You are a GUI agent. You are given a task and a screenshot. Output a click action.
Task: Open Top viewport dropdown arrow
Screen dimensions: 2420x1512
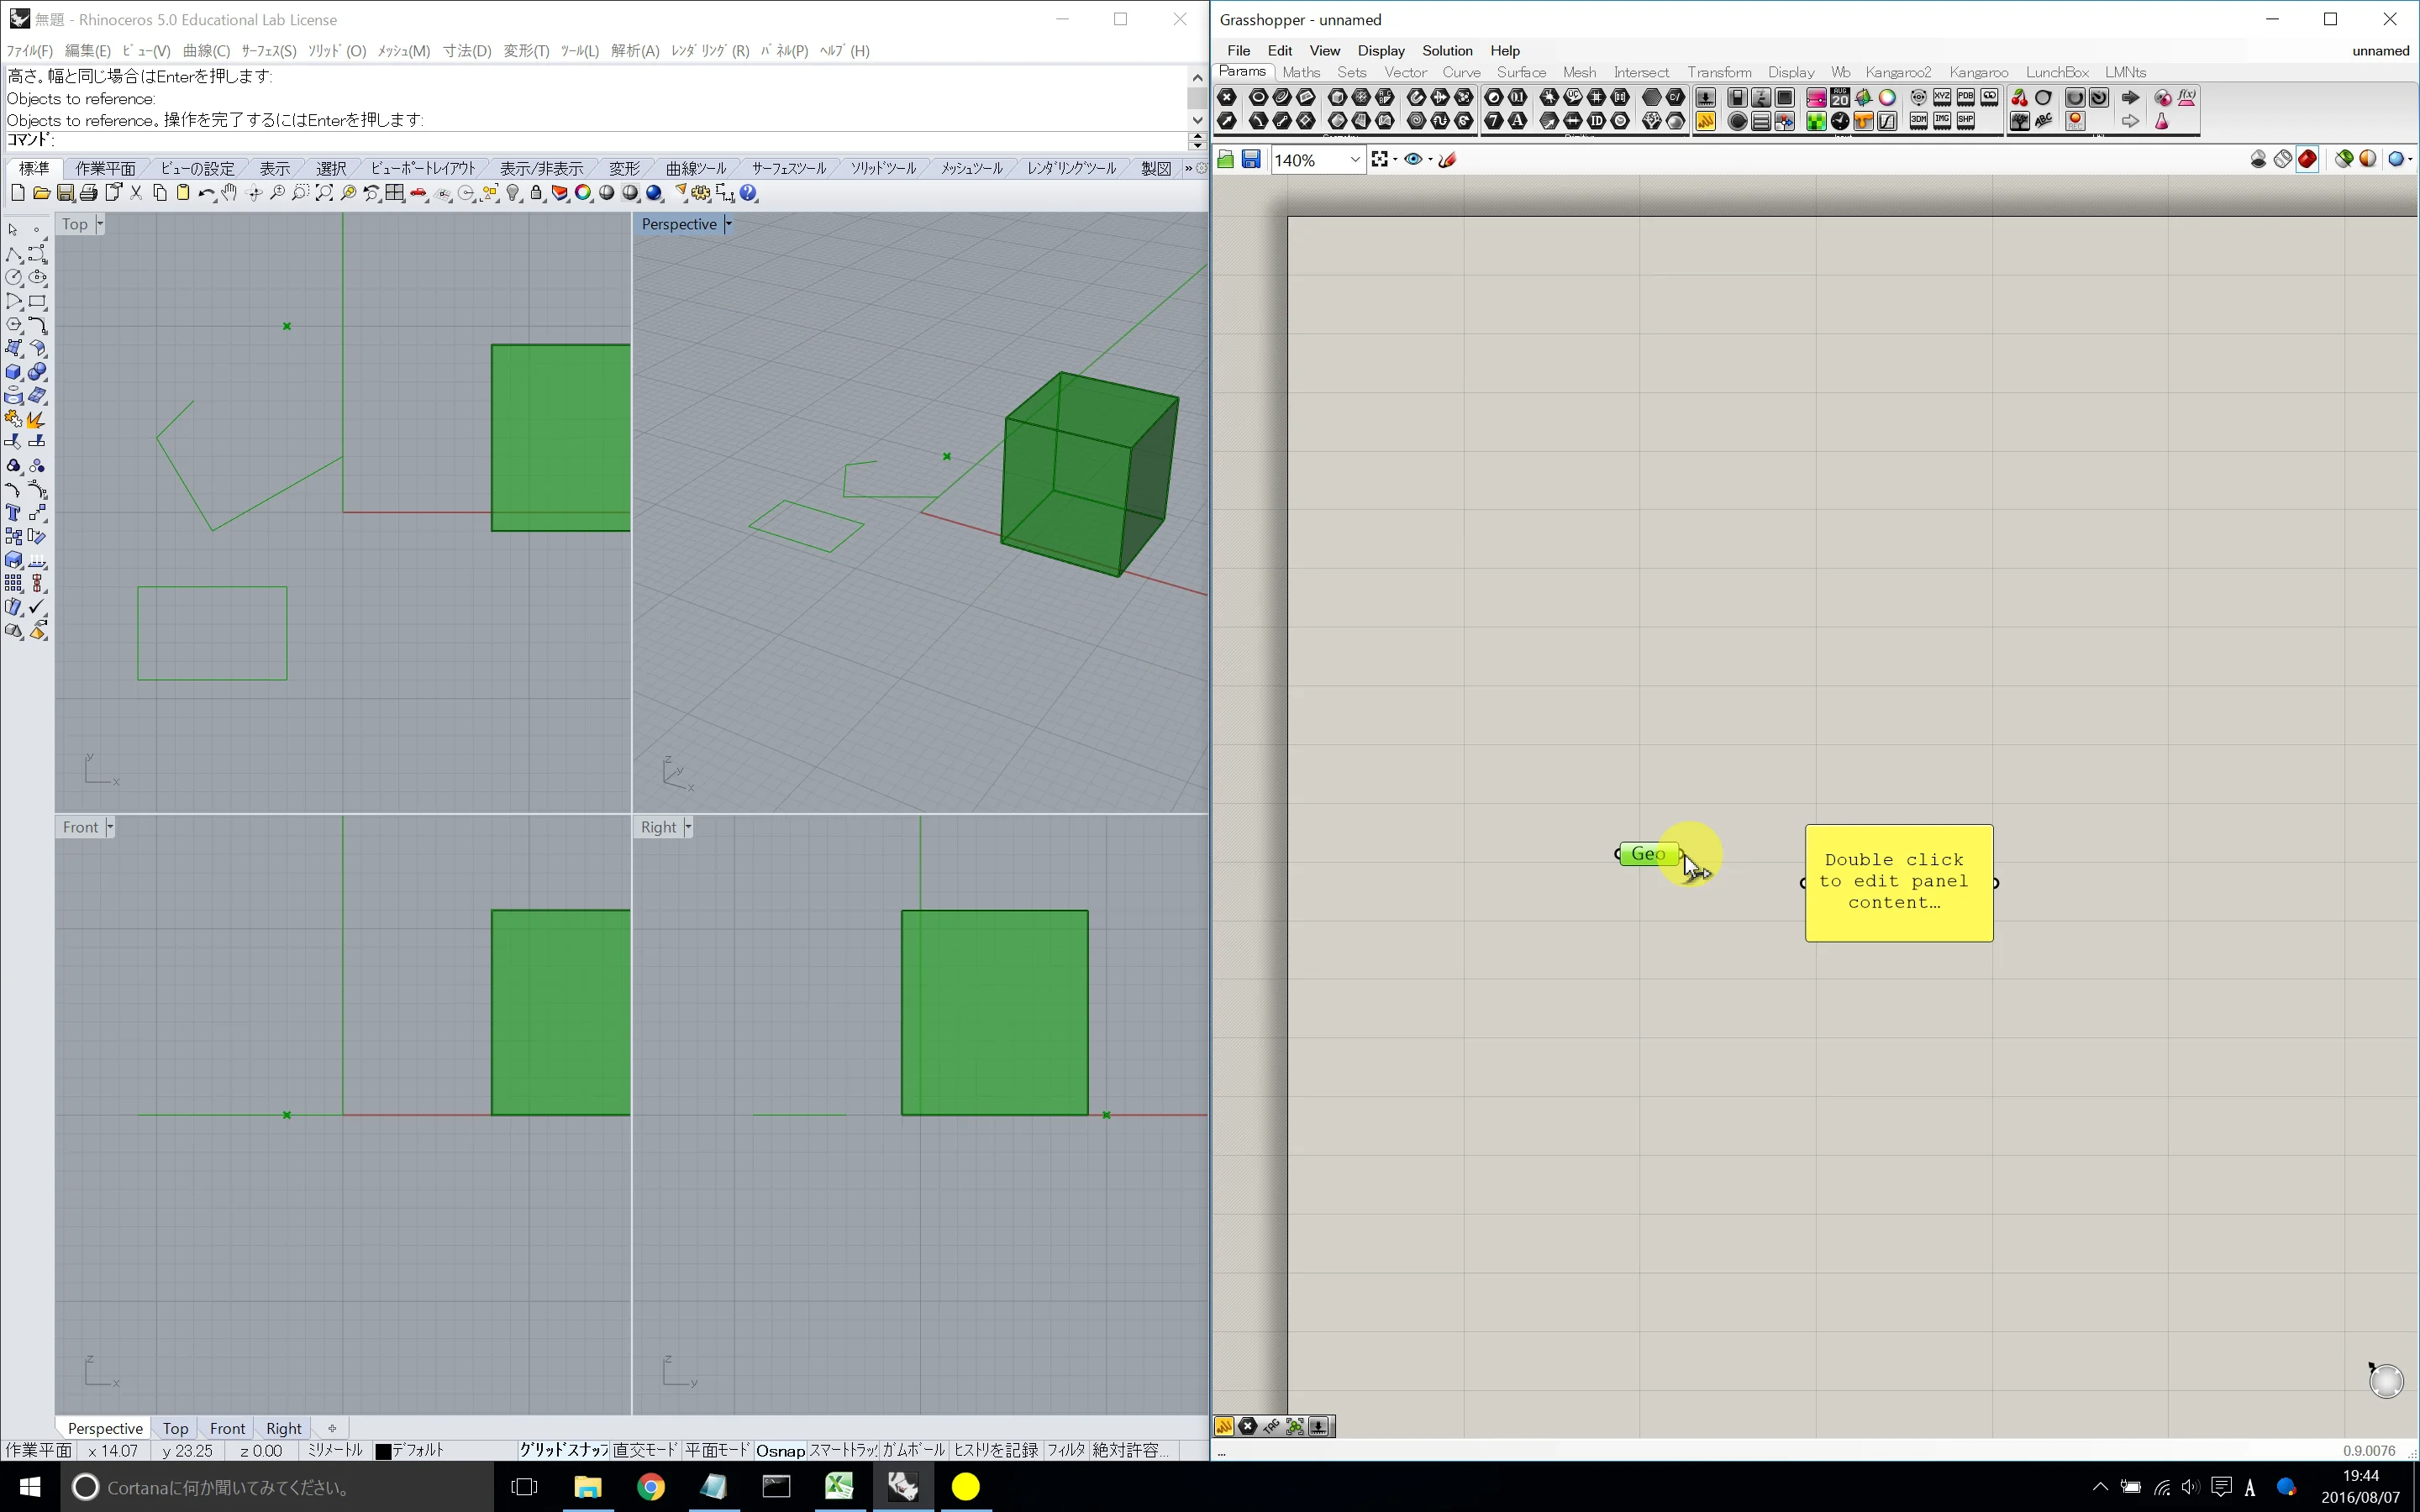tap(100, 224)
